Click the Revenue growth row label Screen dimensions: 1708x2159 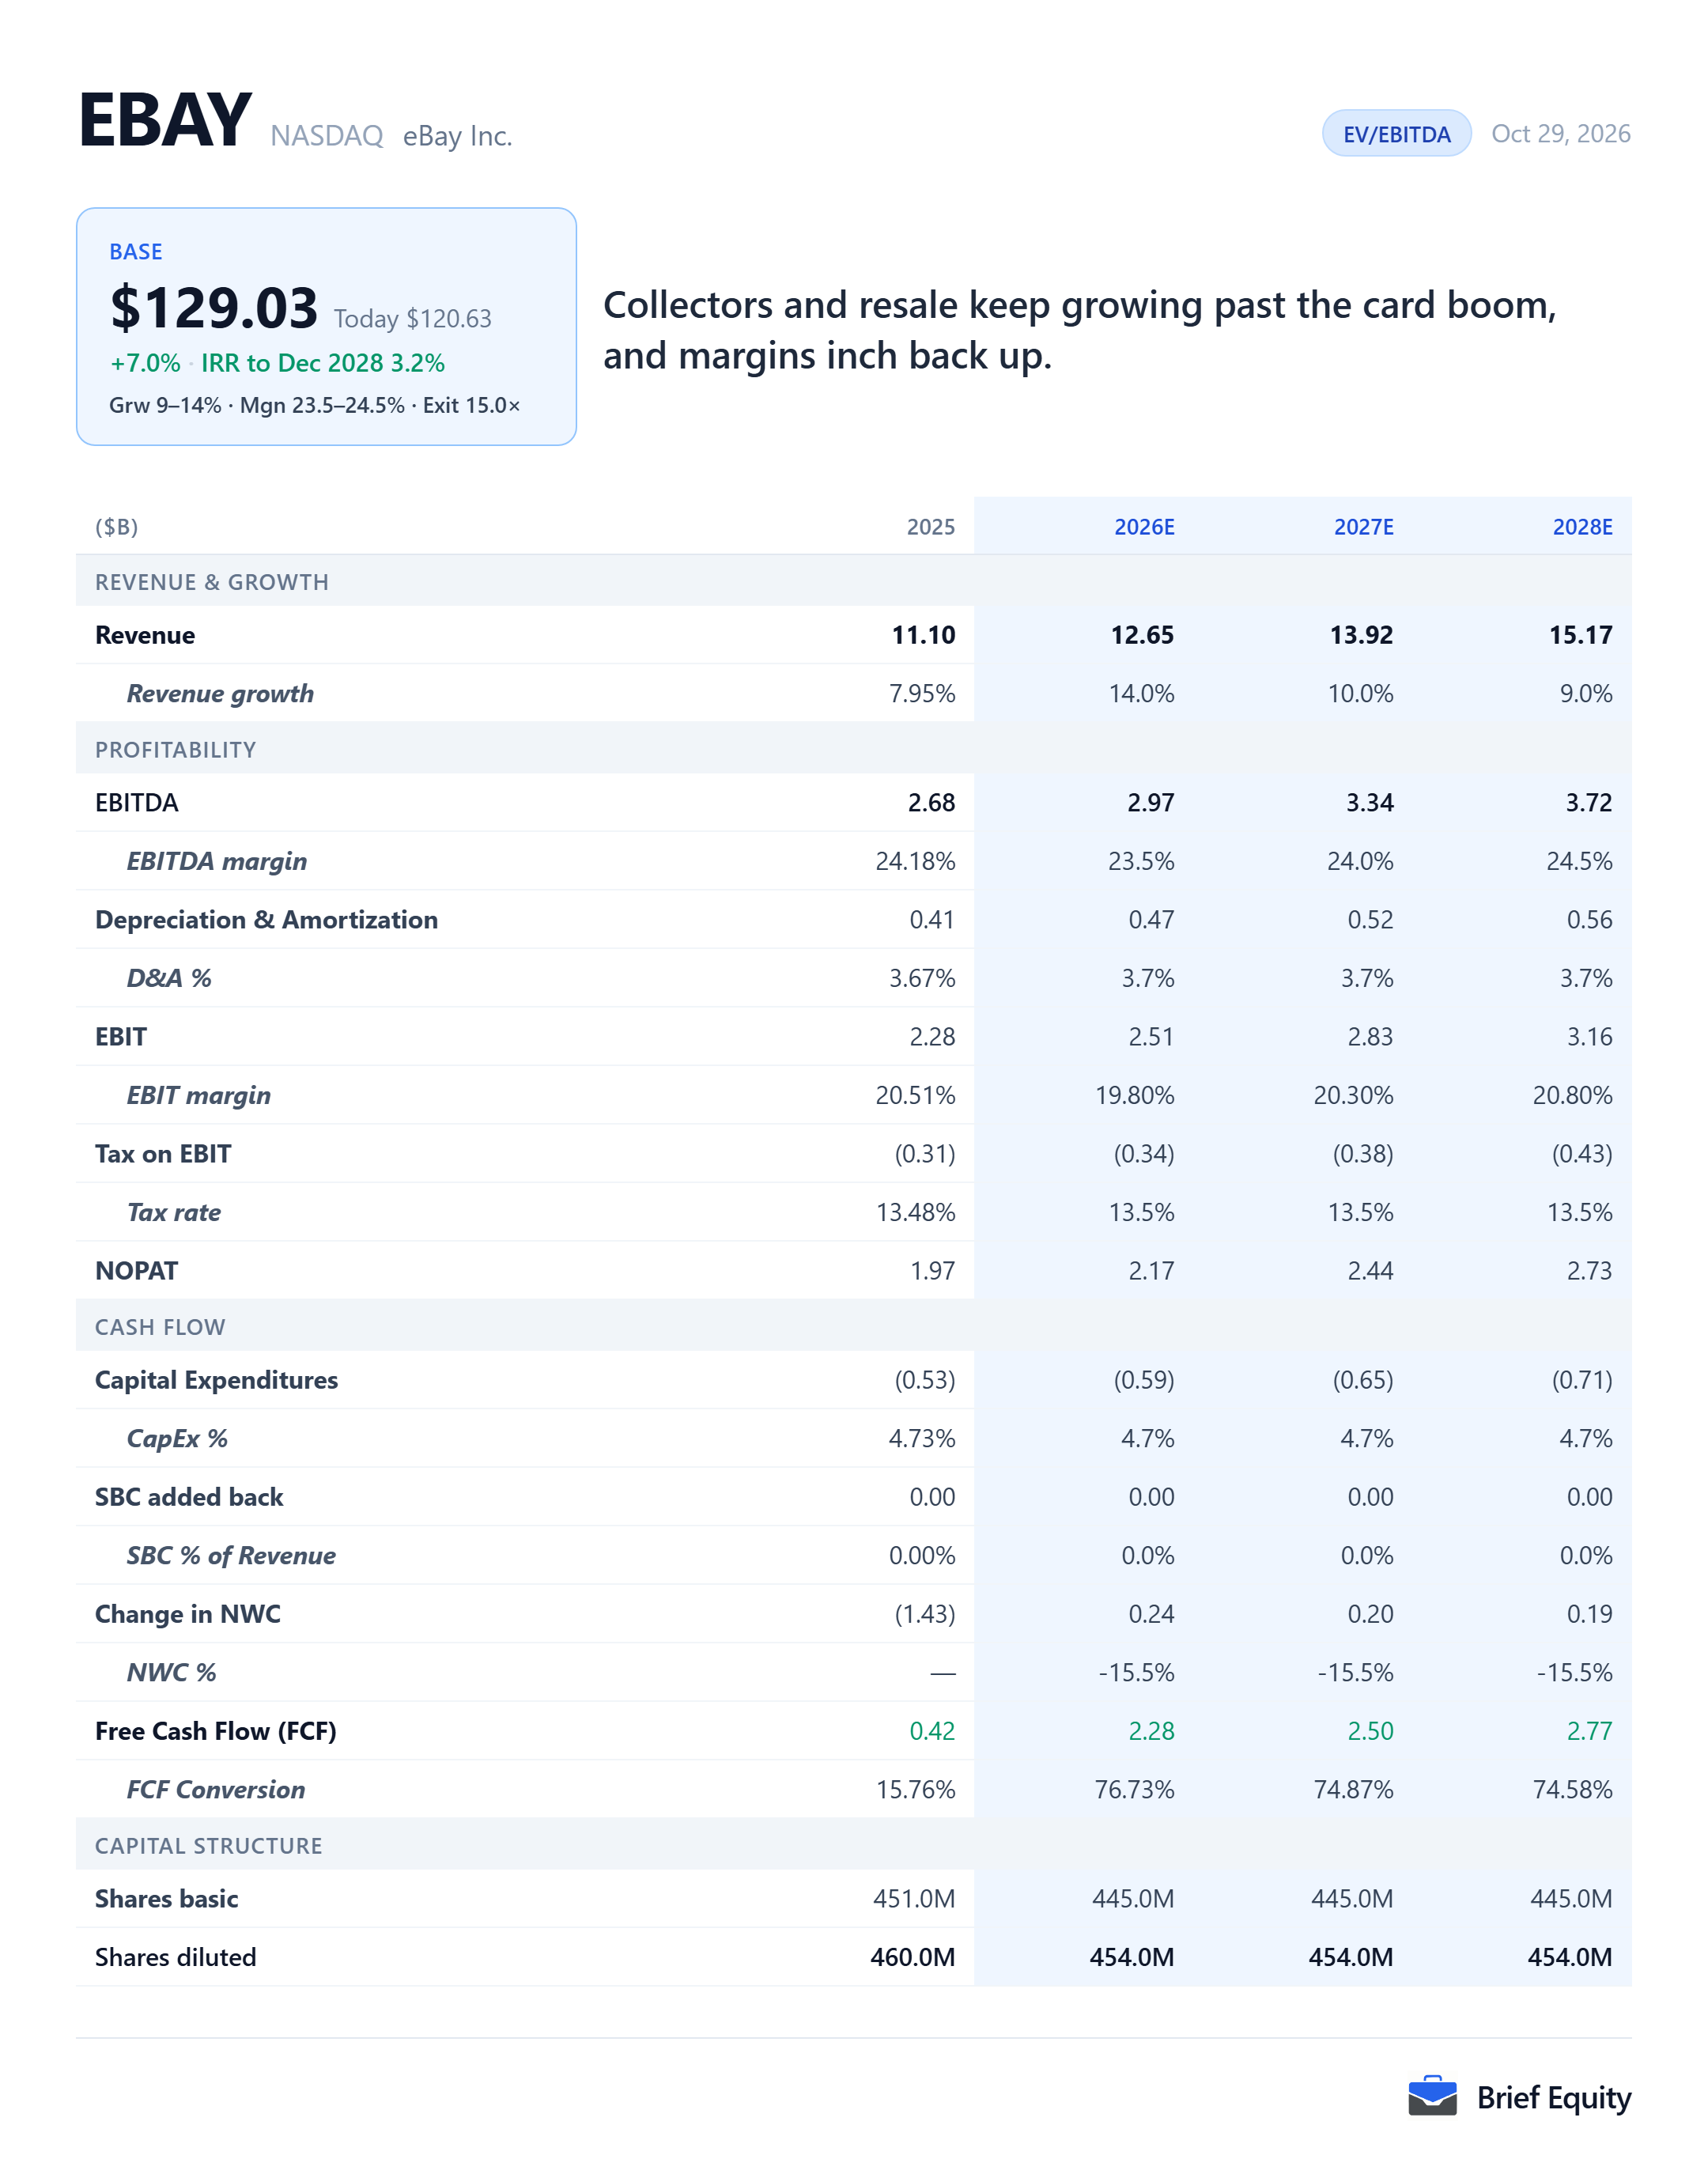(x=220, y=694)
